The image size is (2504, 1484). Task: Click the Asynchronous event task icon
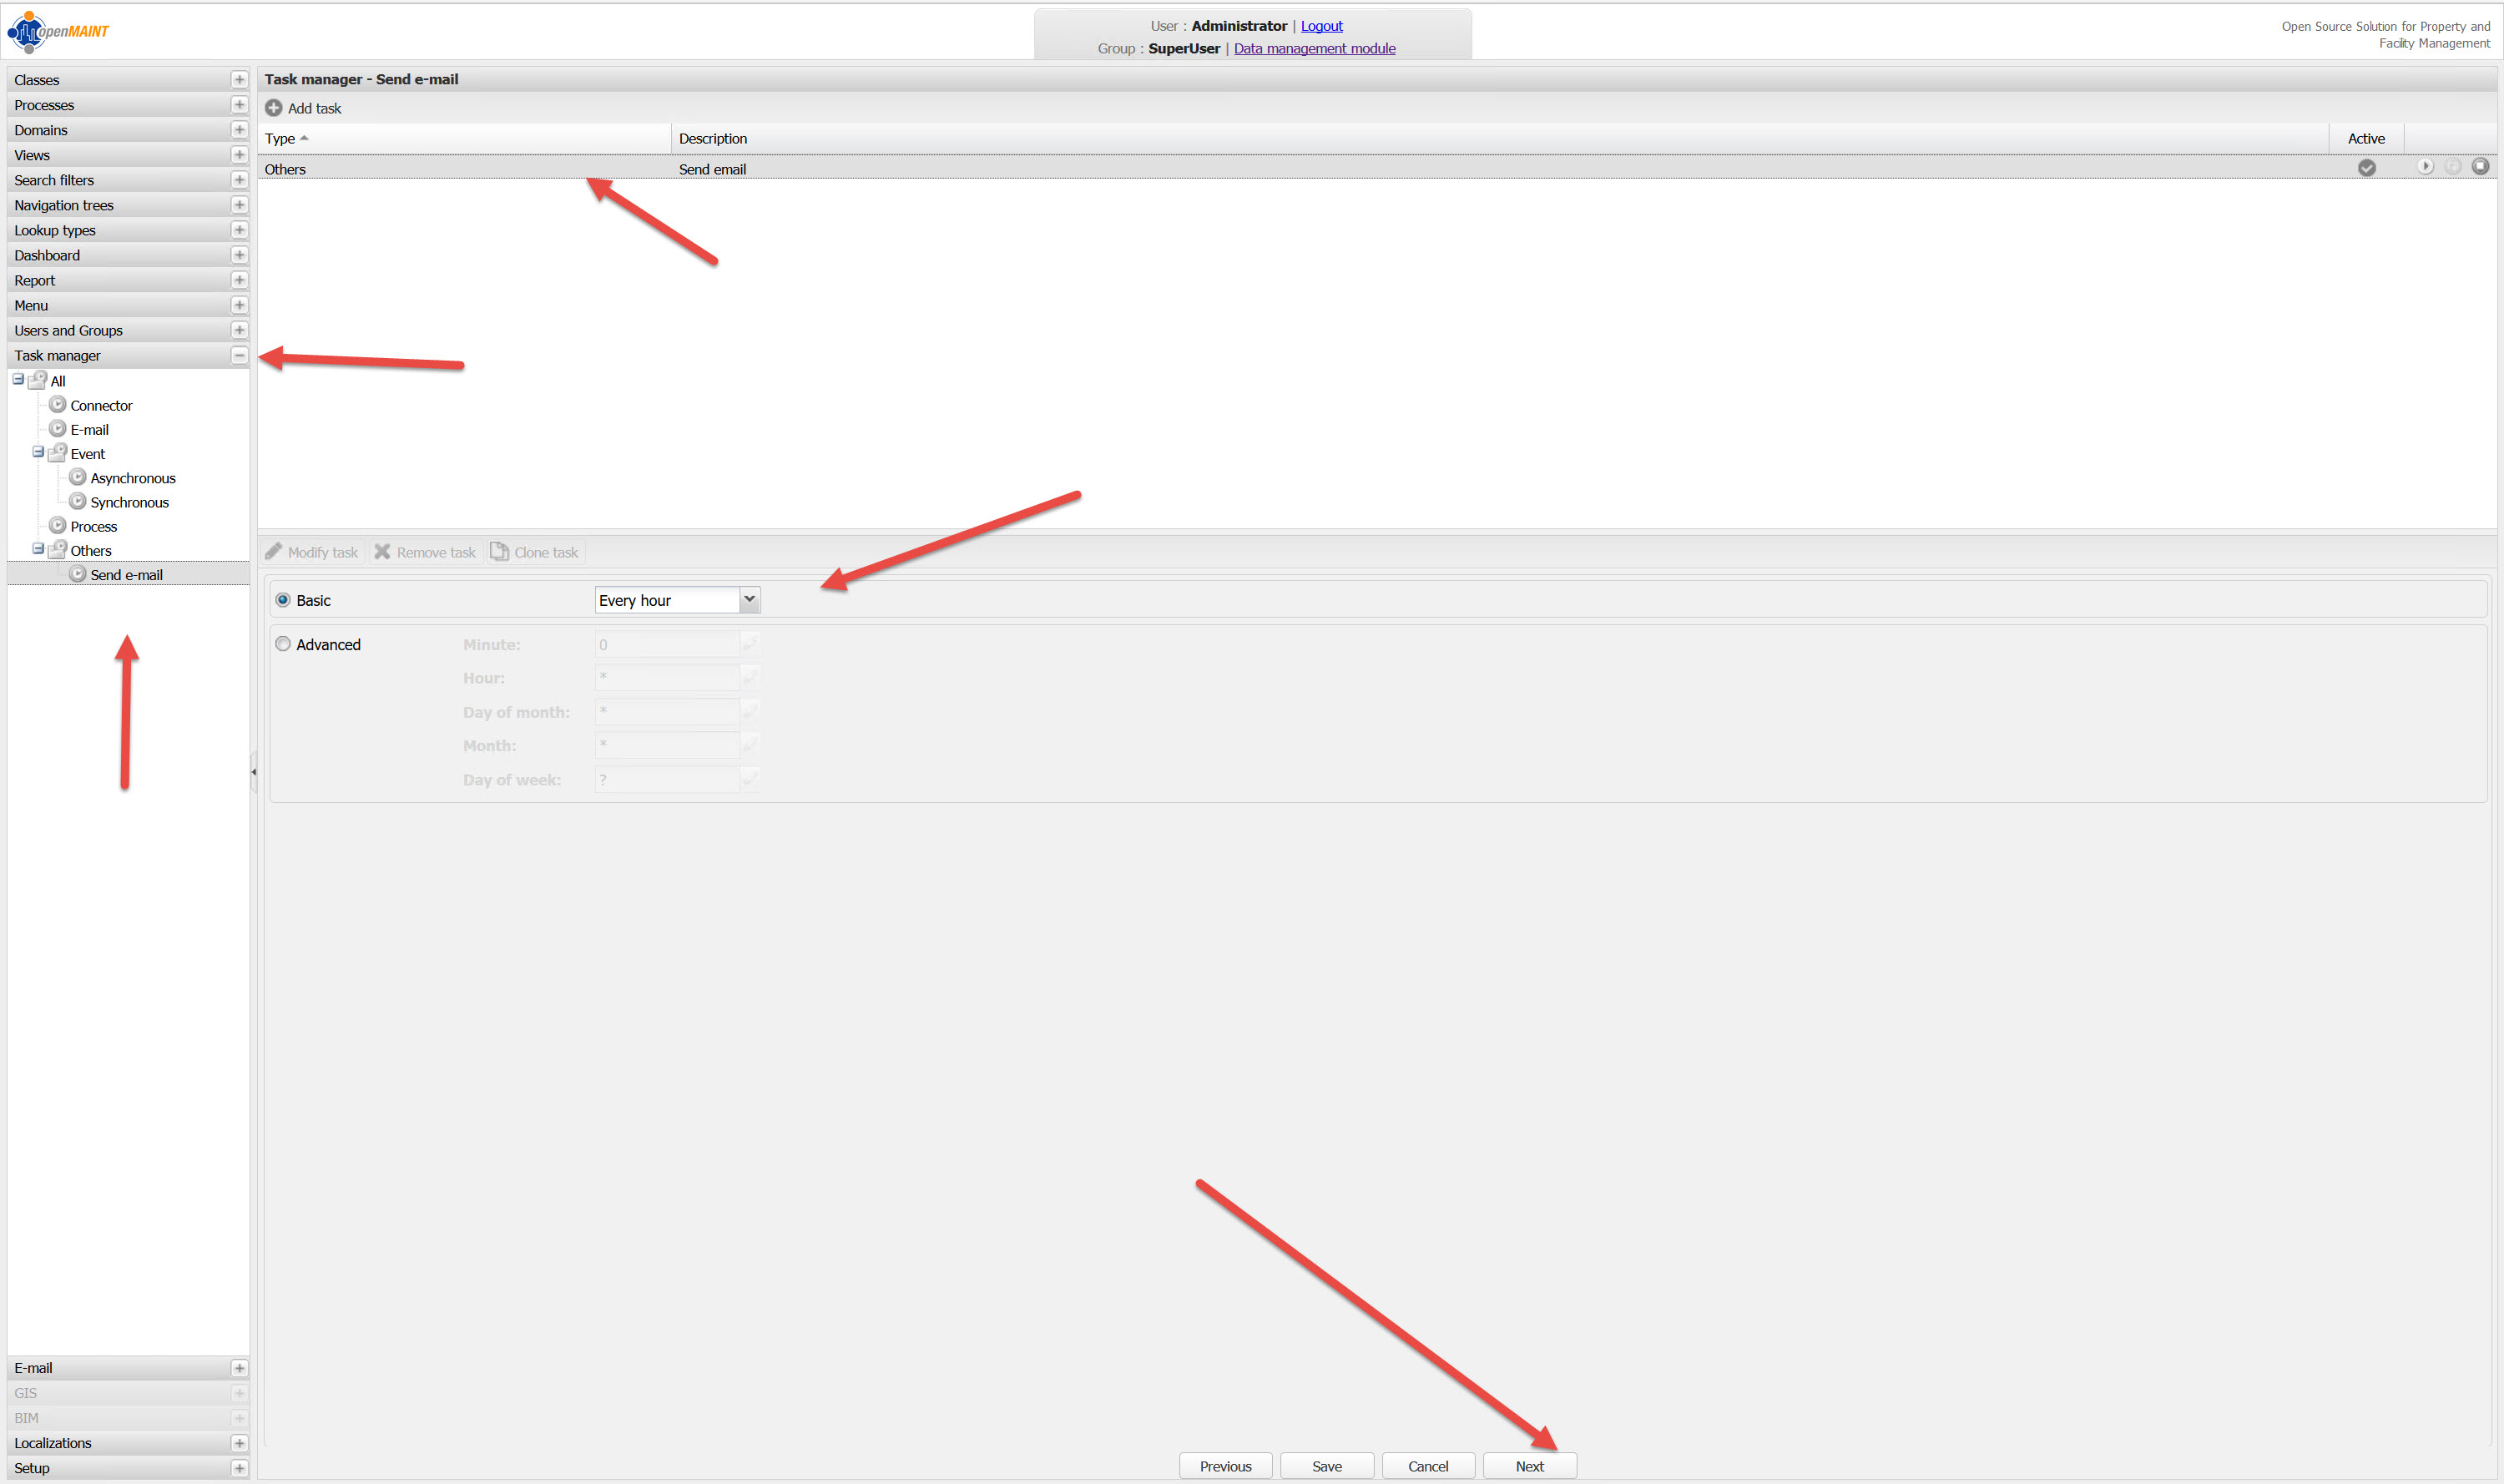(x=78, y=478)
